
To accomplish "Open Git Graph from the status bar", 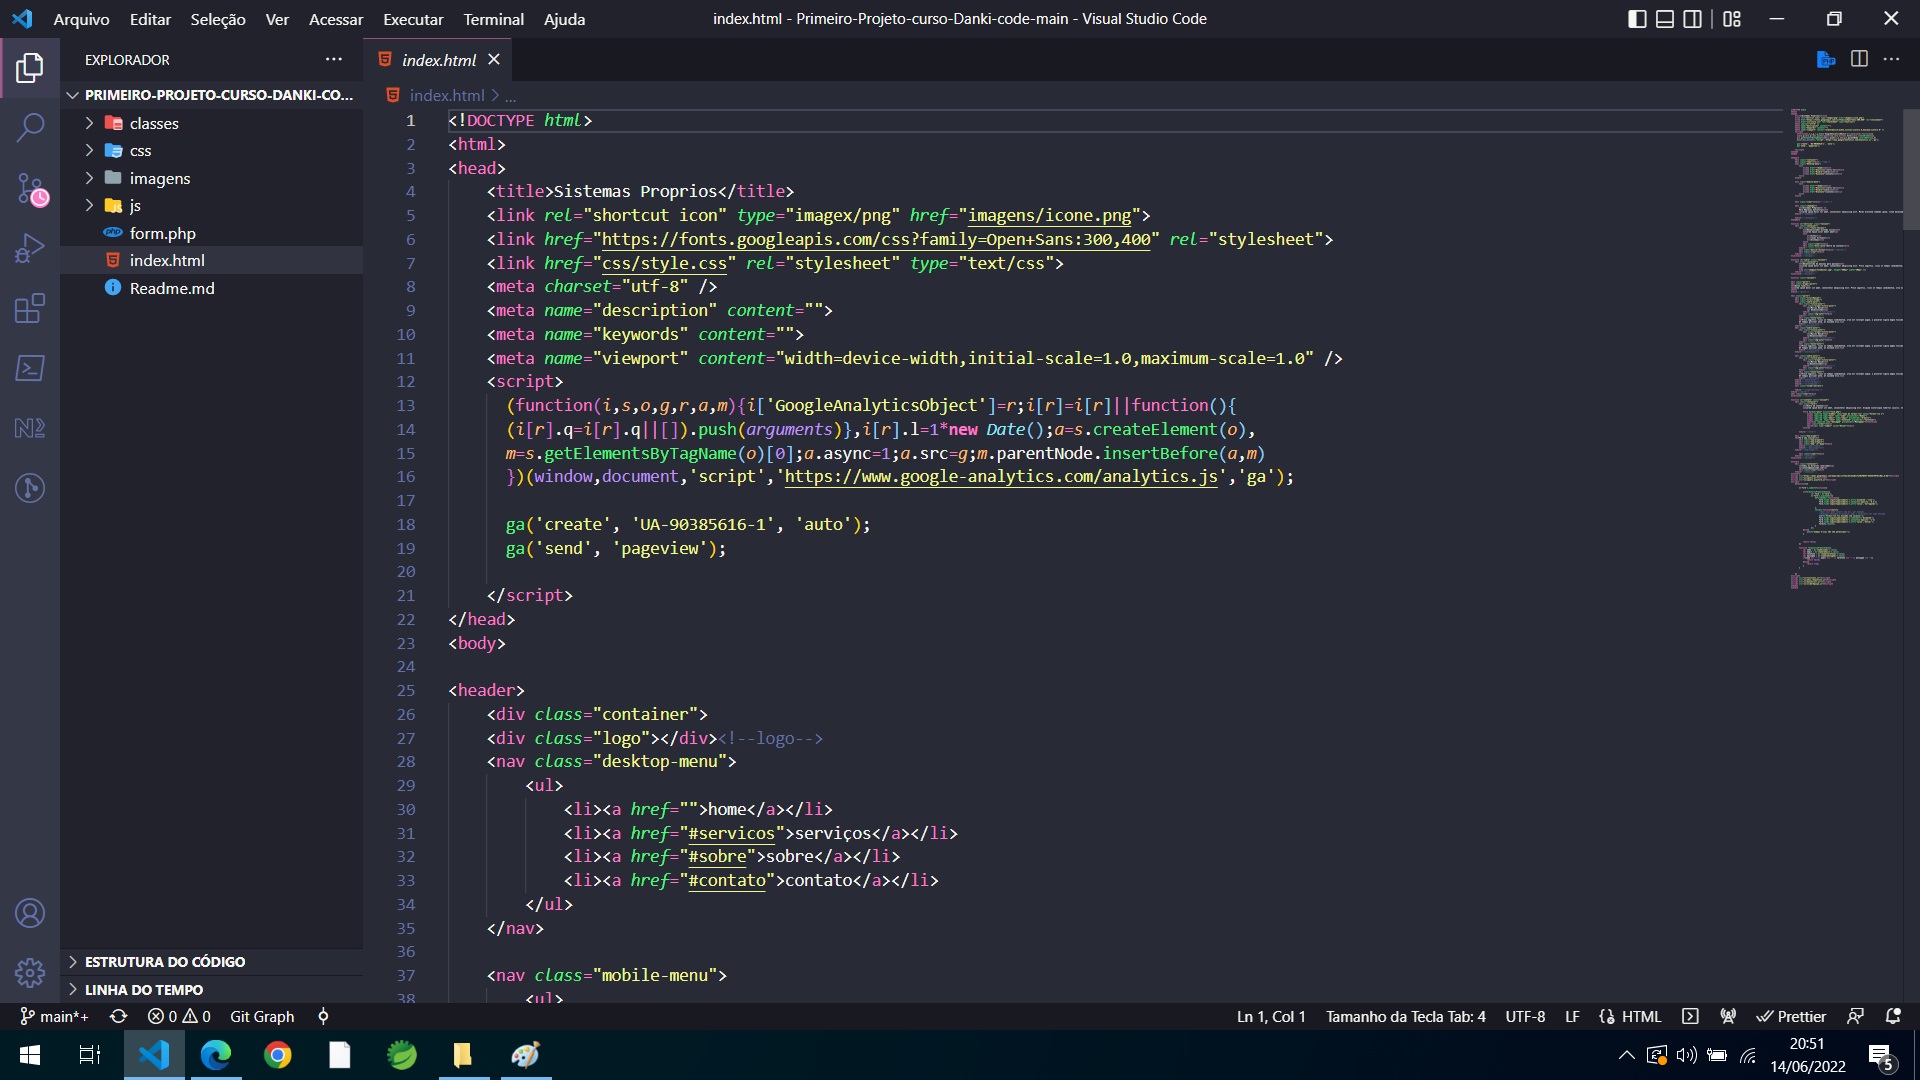I will tap(261, 1016).
